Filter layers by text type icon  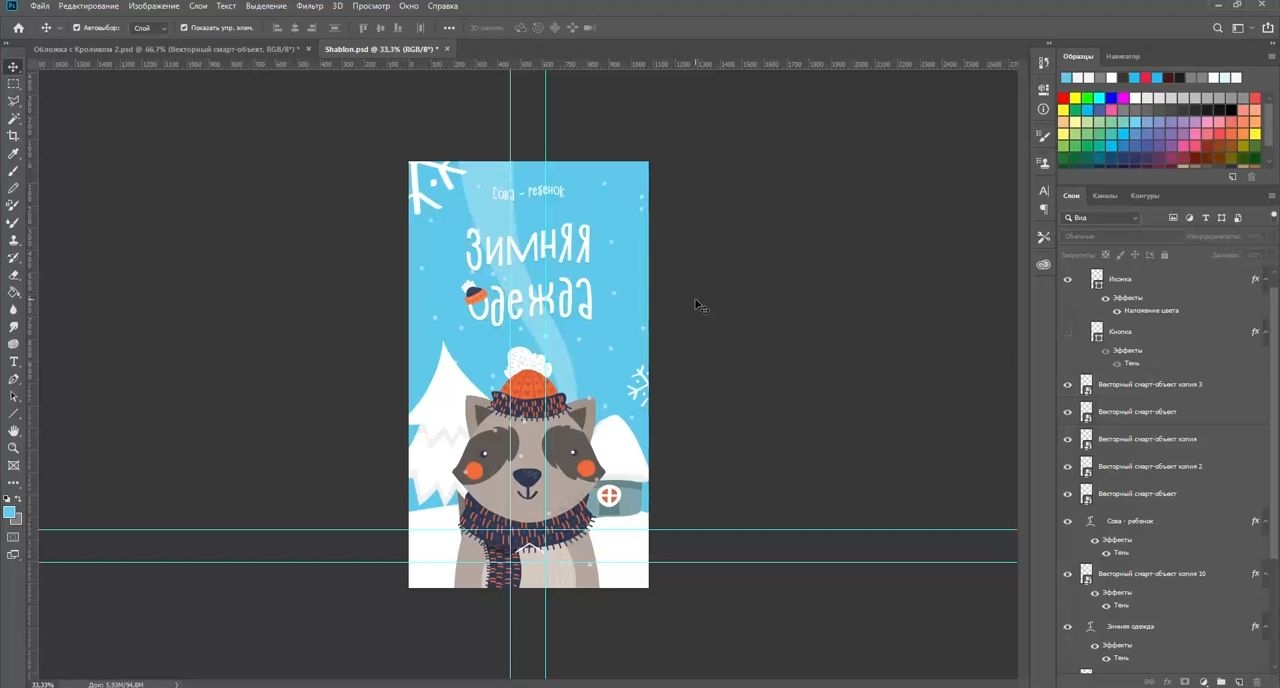pos(1206,218)
